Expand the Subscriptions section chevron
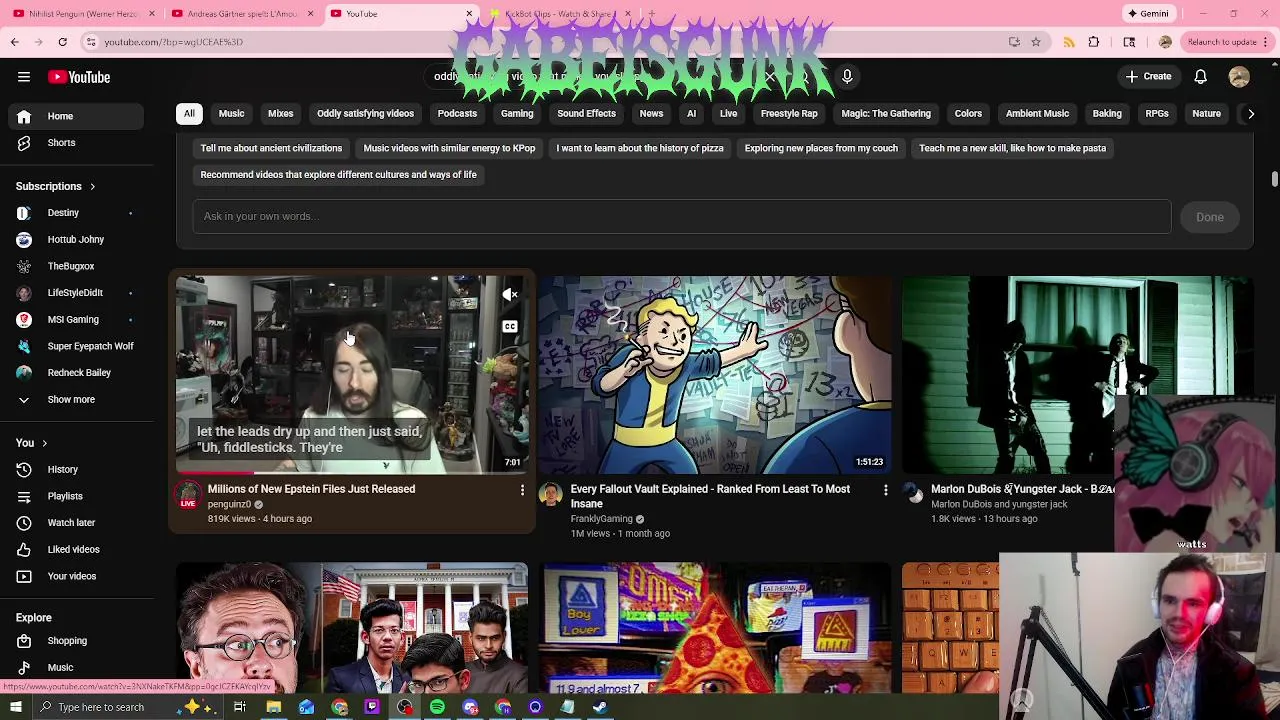Image resolution: width=1280 pixels, height=720 pixels. tap(92, 187)
